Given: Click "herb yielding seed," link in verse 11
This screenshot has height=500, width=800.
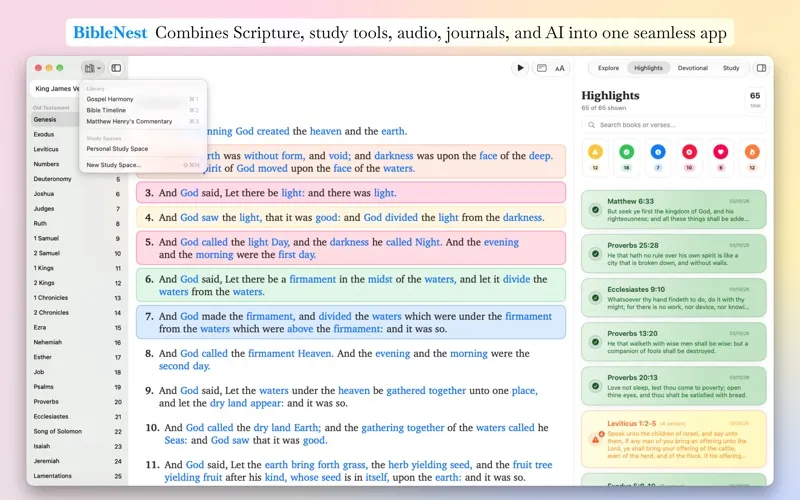Looking at the screenshot, I should tap(430, 465).
